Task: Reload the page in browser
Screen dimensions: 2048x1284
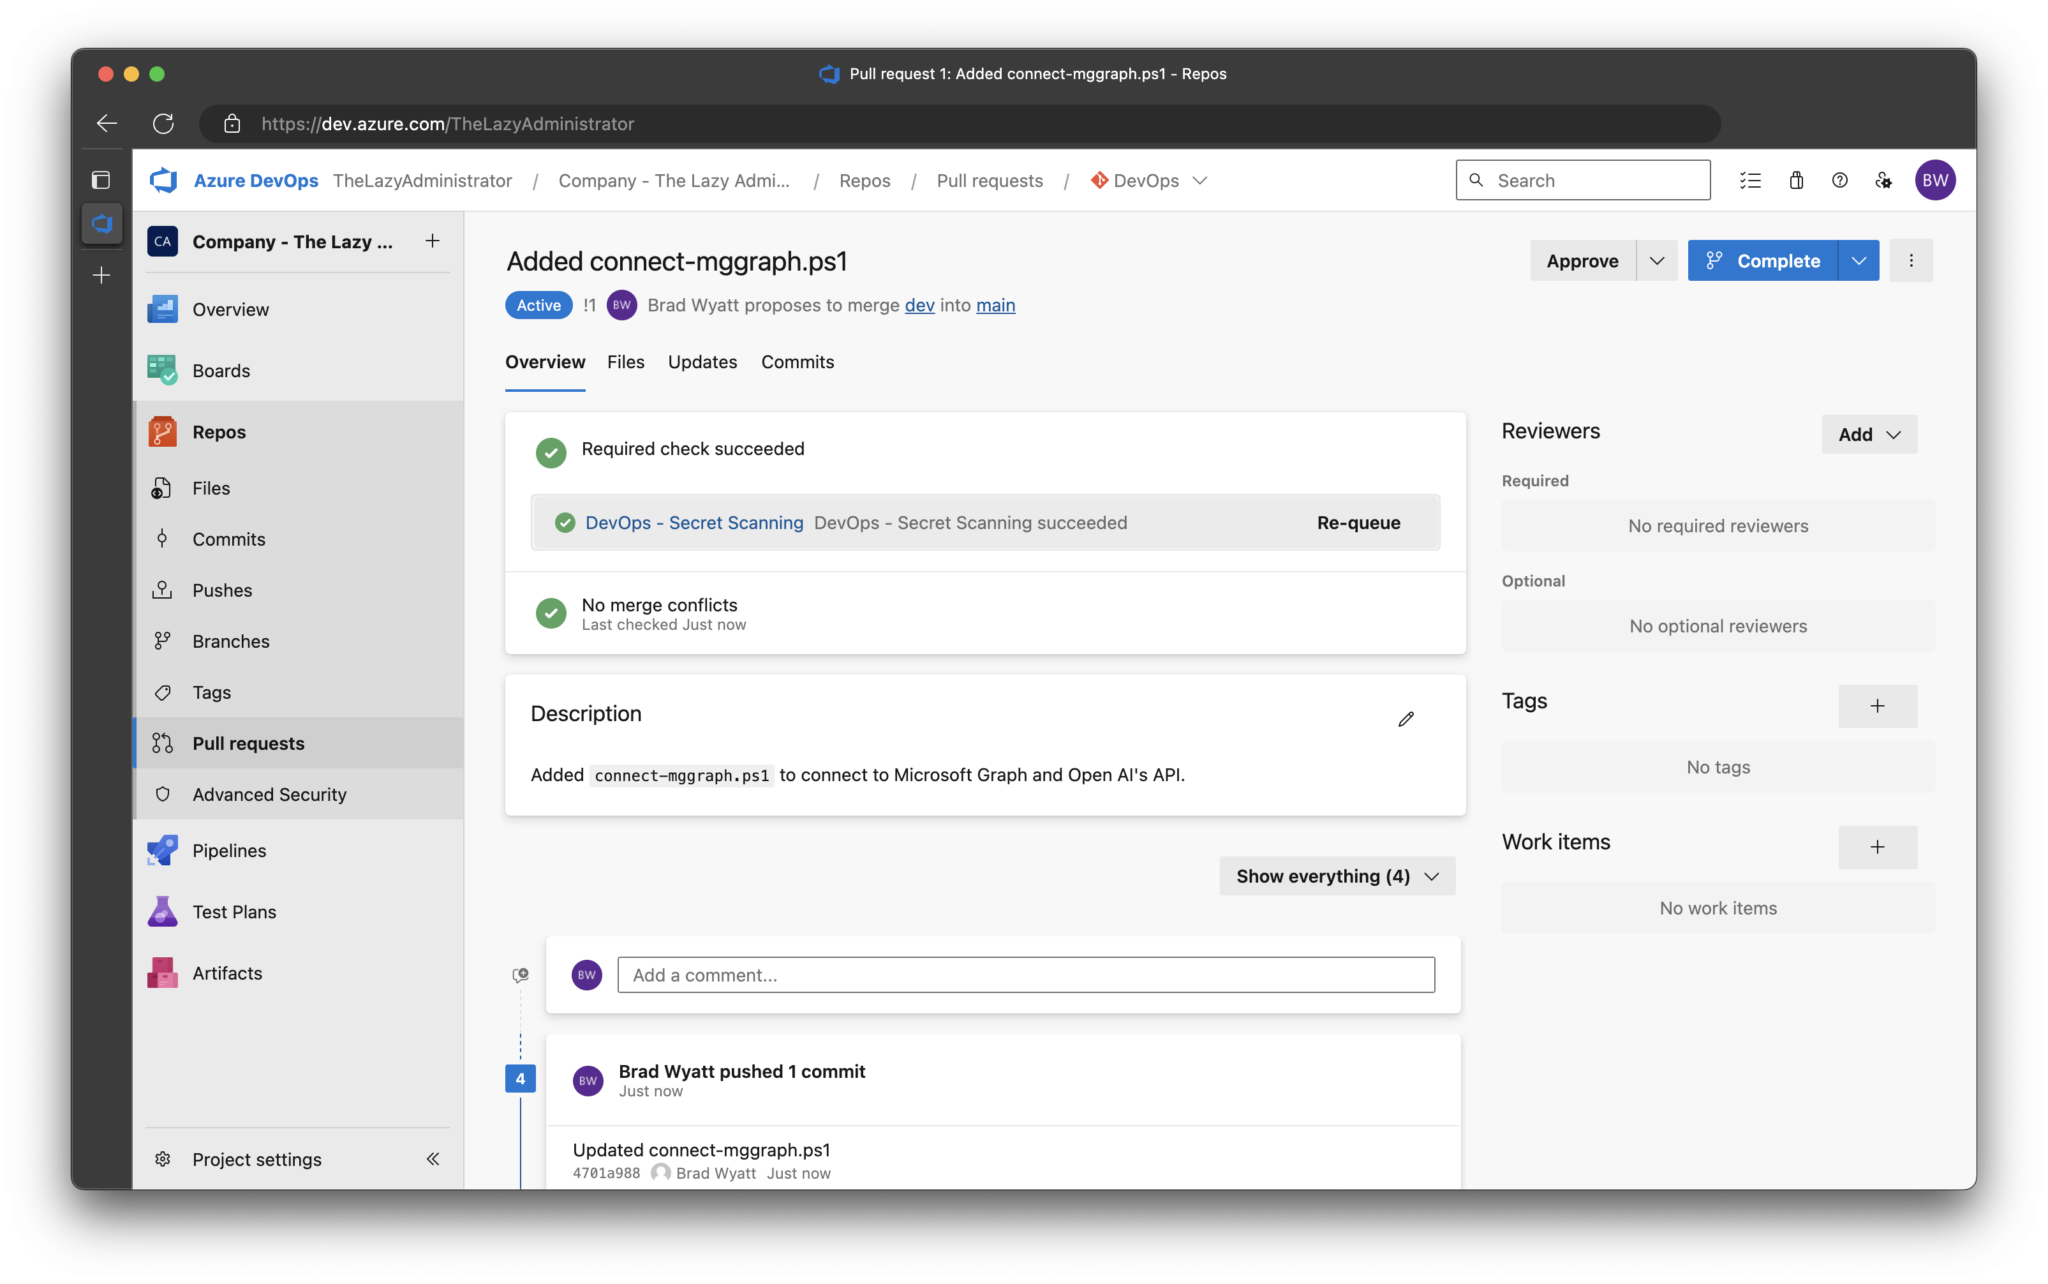Action: (163, 123)
